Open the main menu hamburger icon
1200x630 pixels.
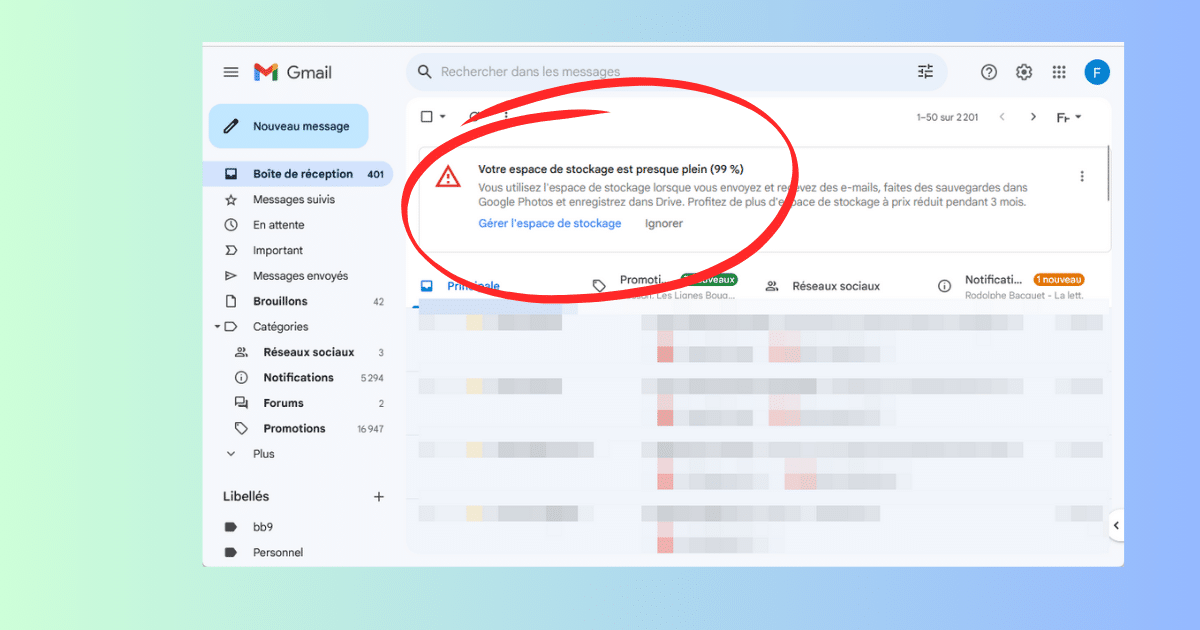(x=231, y=72)
